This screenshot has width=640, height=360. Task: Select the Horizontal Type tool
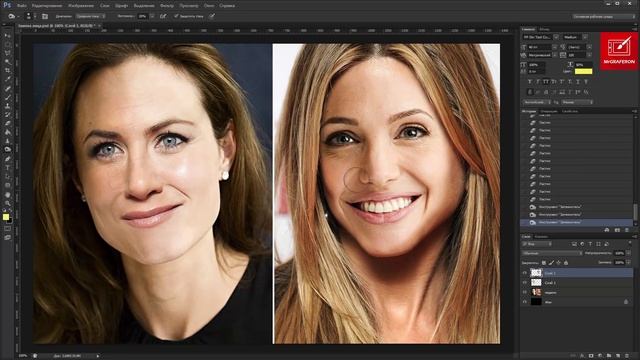[x=7, y=168]
